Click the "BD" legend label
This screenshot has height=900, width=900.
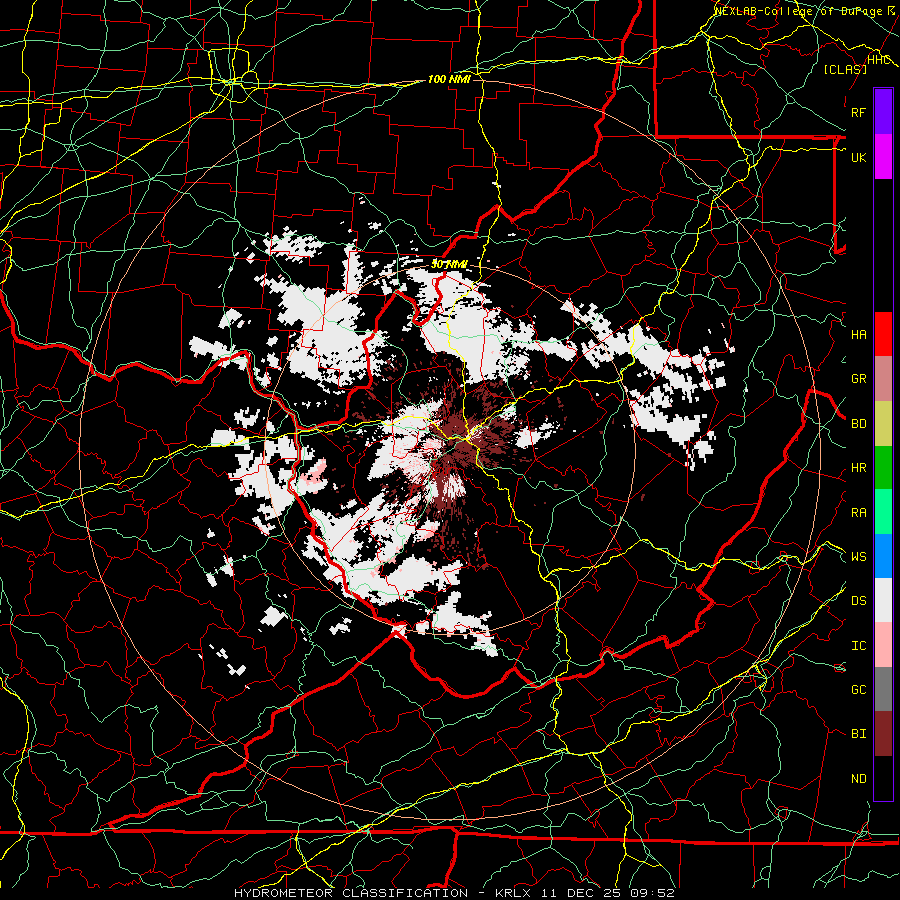(x=859, y=423)
